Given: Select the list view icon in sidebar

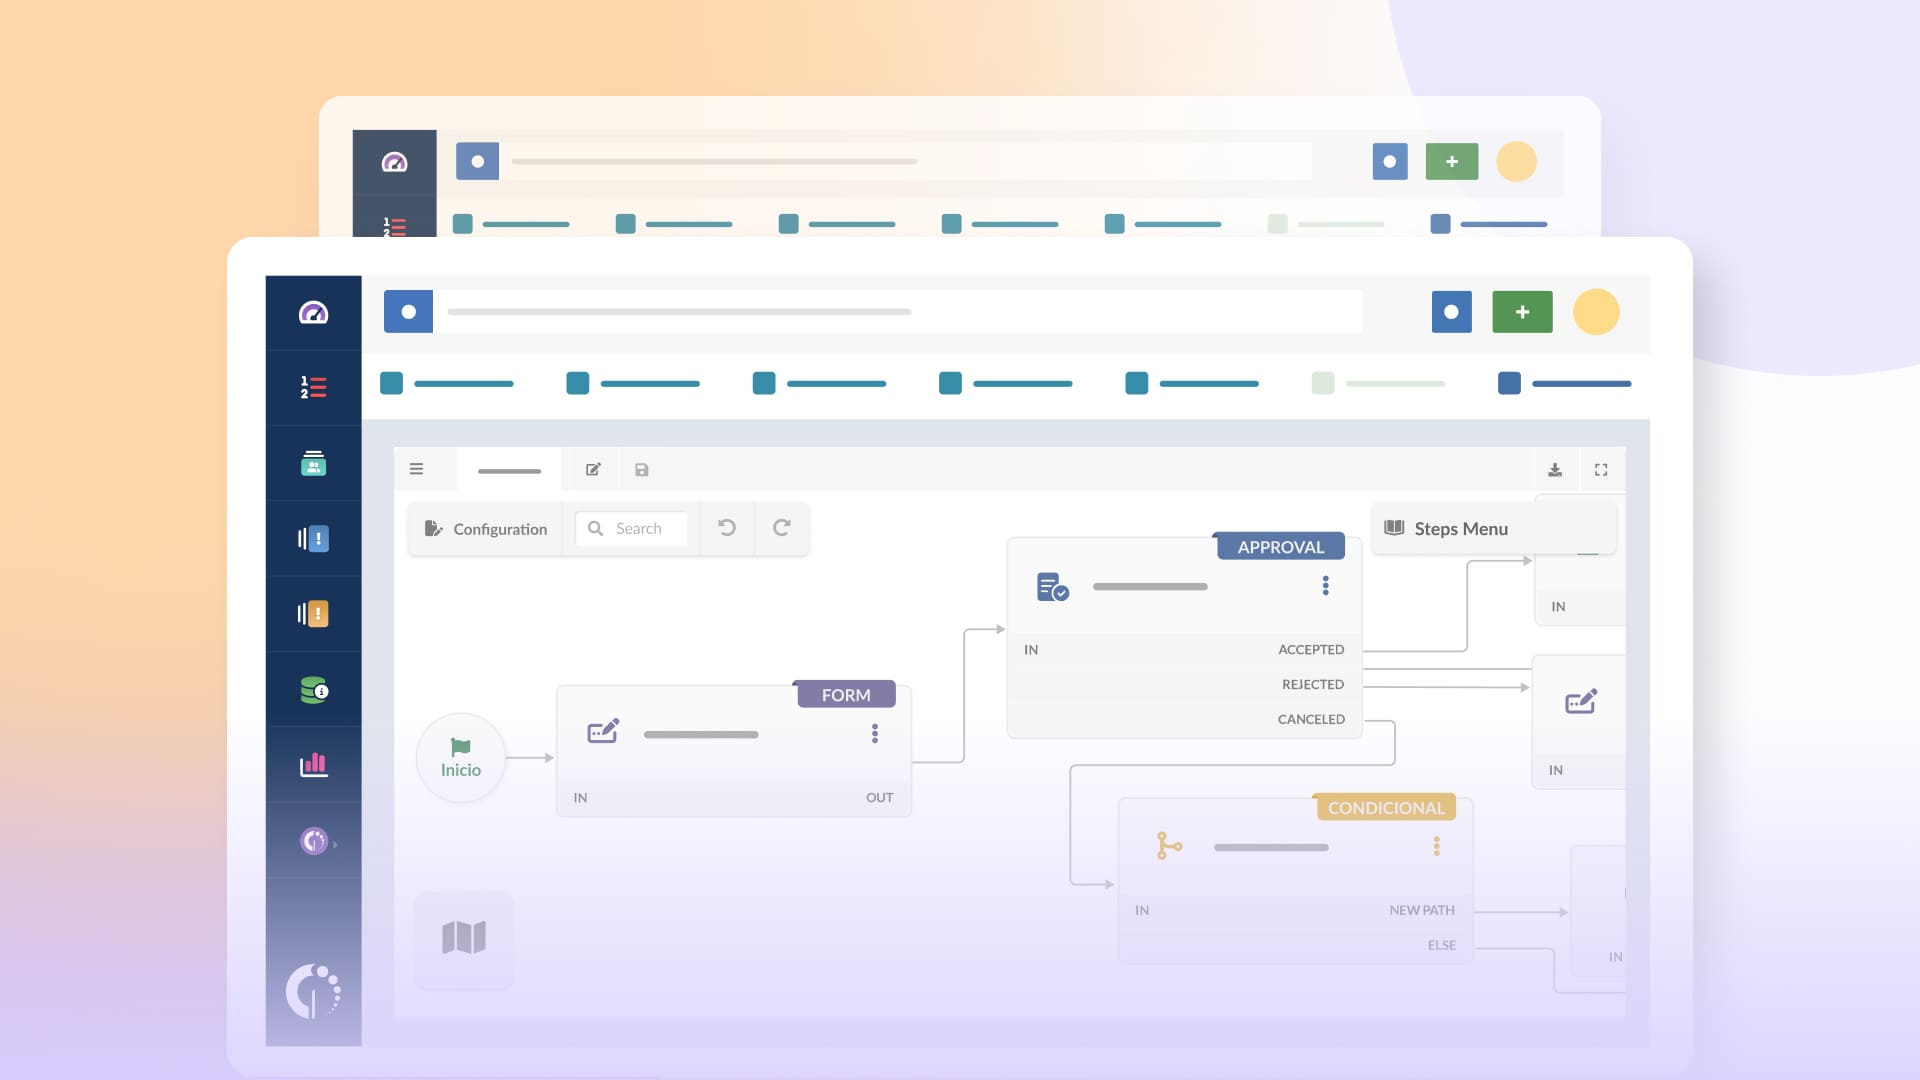Looking at the screenshot, I should point(313,388).
